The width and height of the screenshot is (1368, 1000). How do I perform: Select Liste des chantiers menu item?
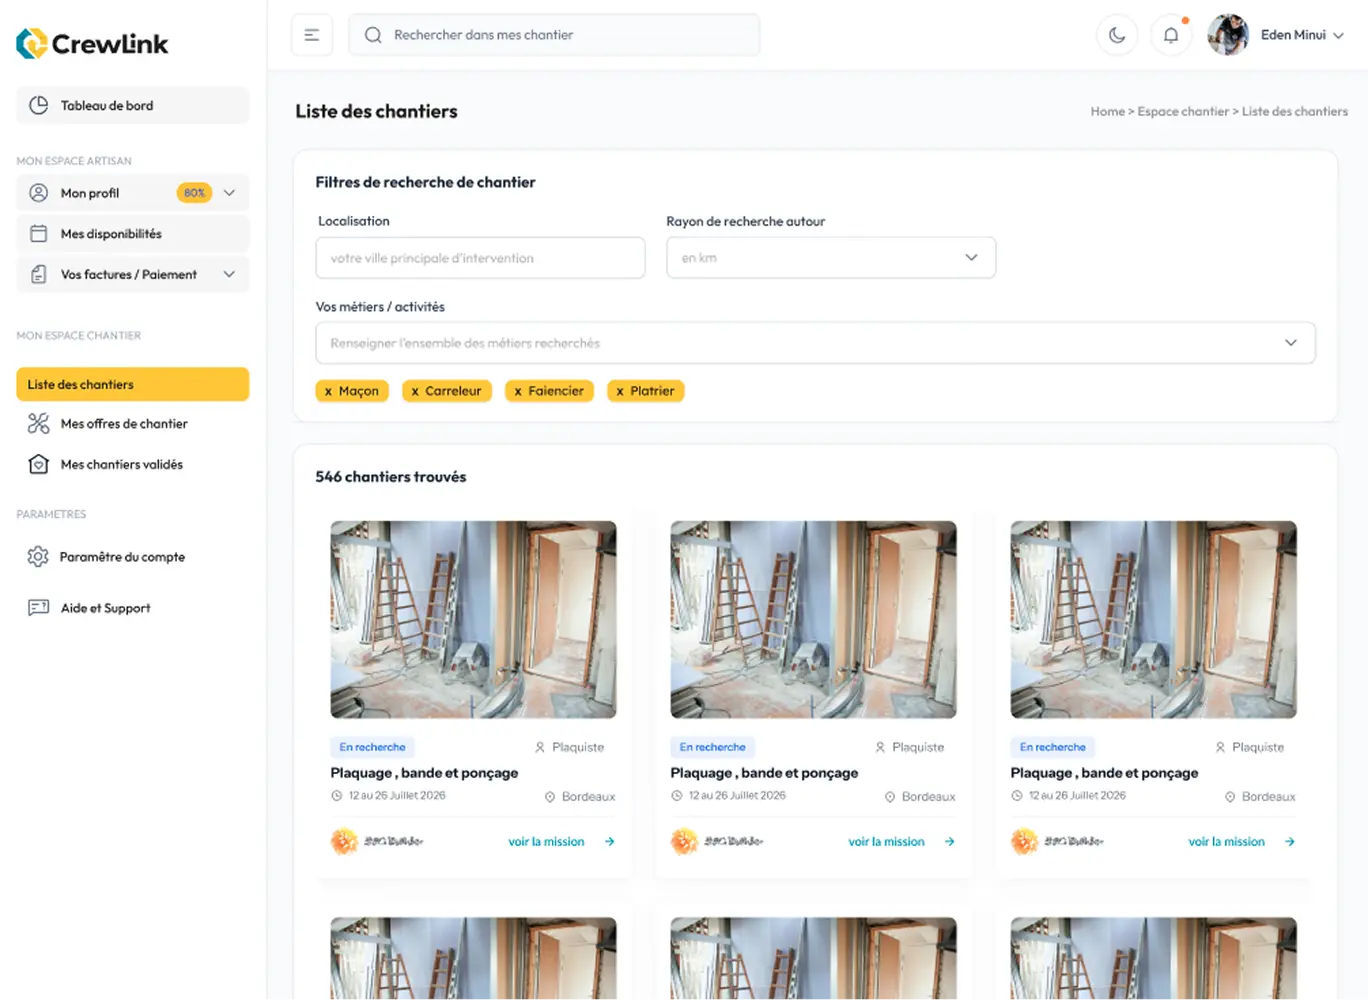coord(133,384)
